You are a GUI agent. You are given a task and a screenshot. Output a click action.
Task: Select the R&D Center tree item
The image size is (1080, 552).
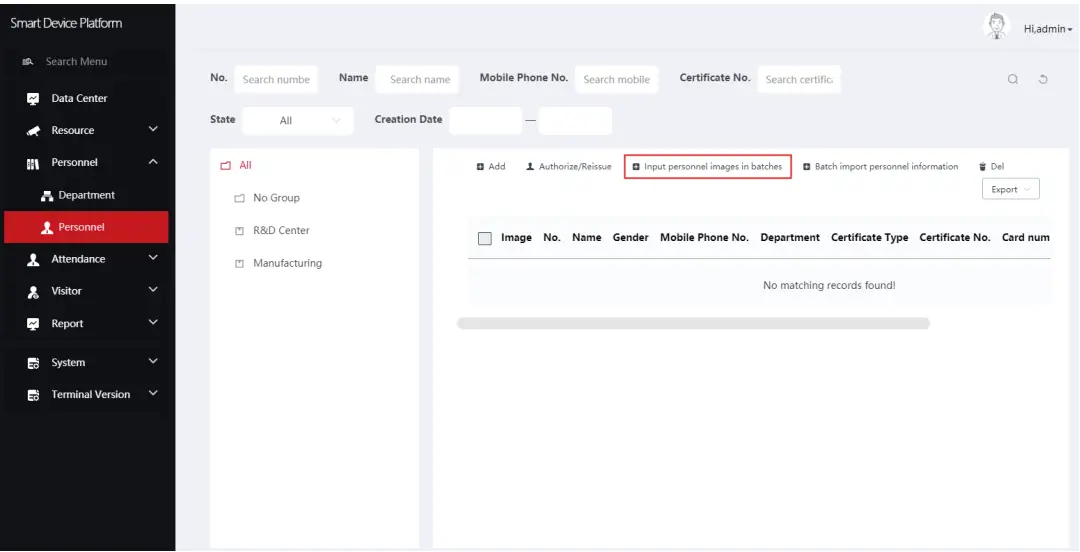point(281,230)
